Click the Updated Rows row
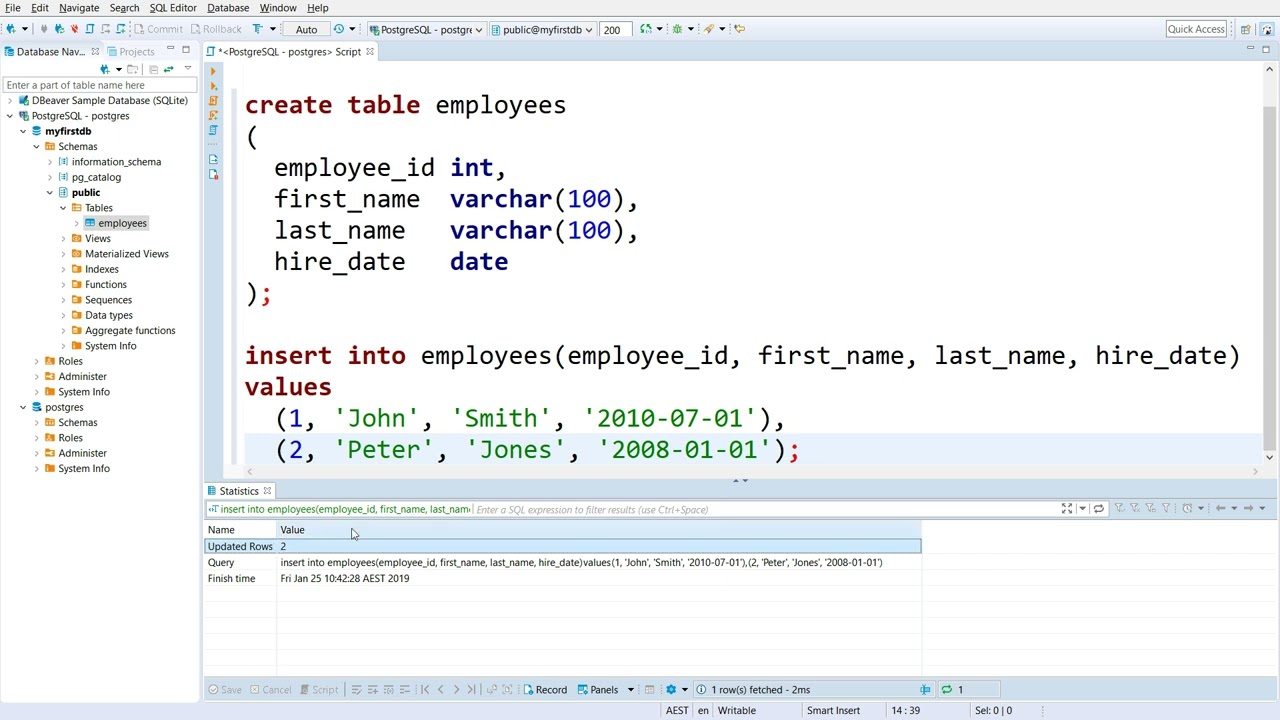Viewport: 1280px width, 720px height. [563, 546]
